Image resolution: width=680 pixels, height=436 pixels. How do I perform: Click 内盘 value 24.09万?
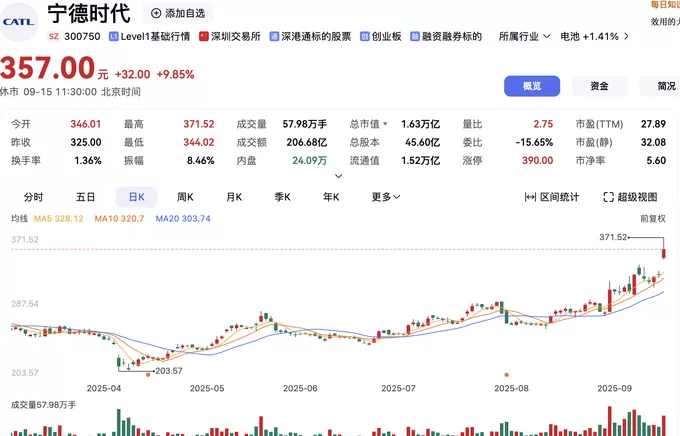pos(310,161)
